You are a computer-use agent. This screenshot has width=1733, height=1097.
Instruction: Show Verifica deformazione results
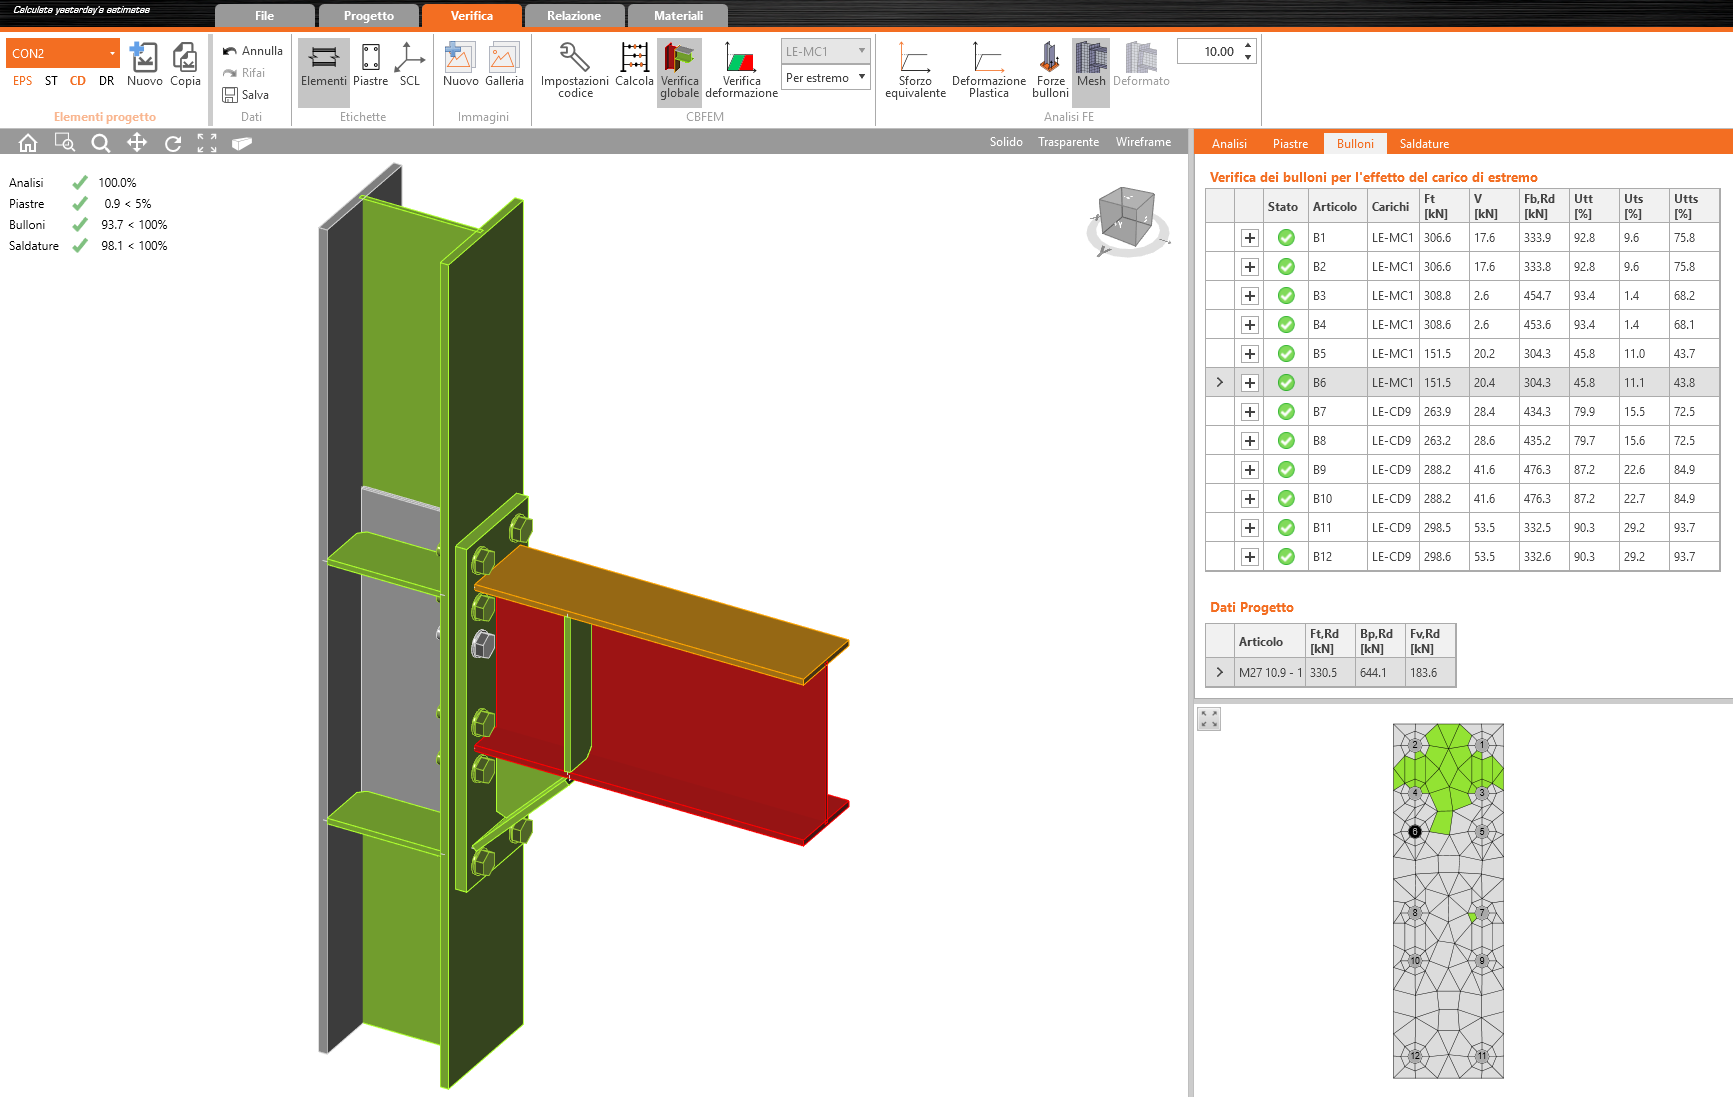click(741, 70)
